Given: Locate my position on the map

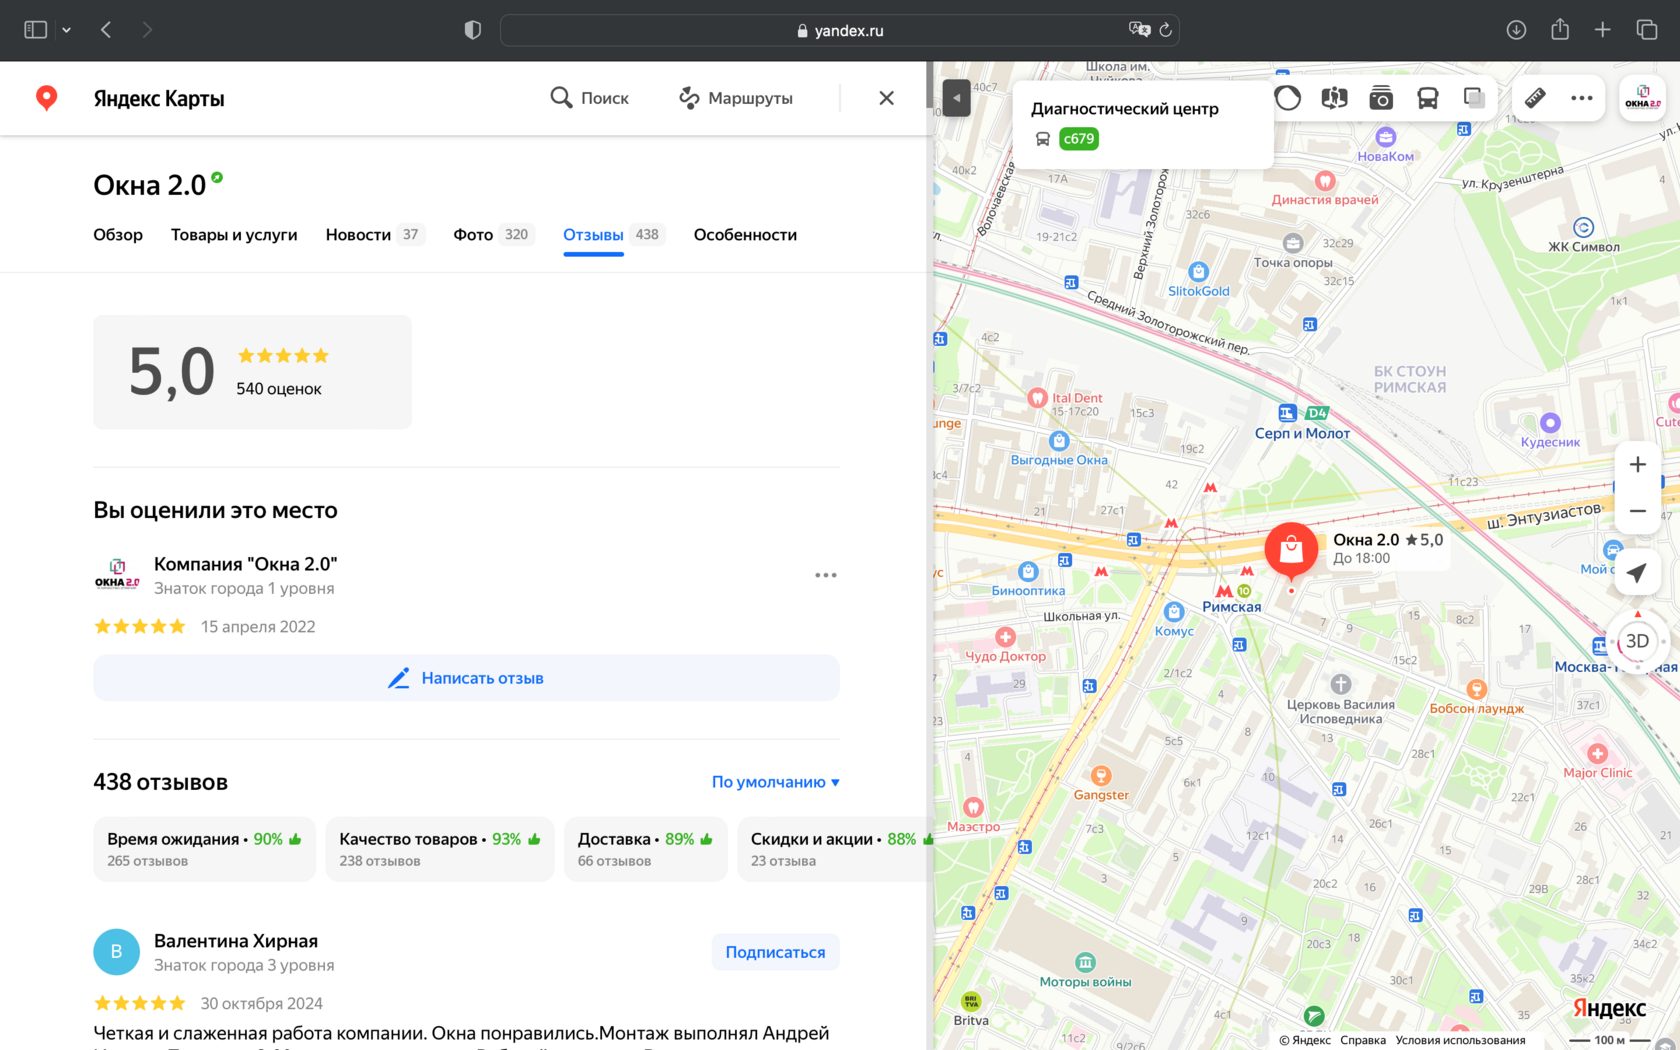Looking at the screenshot, I should tap(1637, 573).
